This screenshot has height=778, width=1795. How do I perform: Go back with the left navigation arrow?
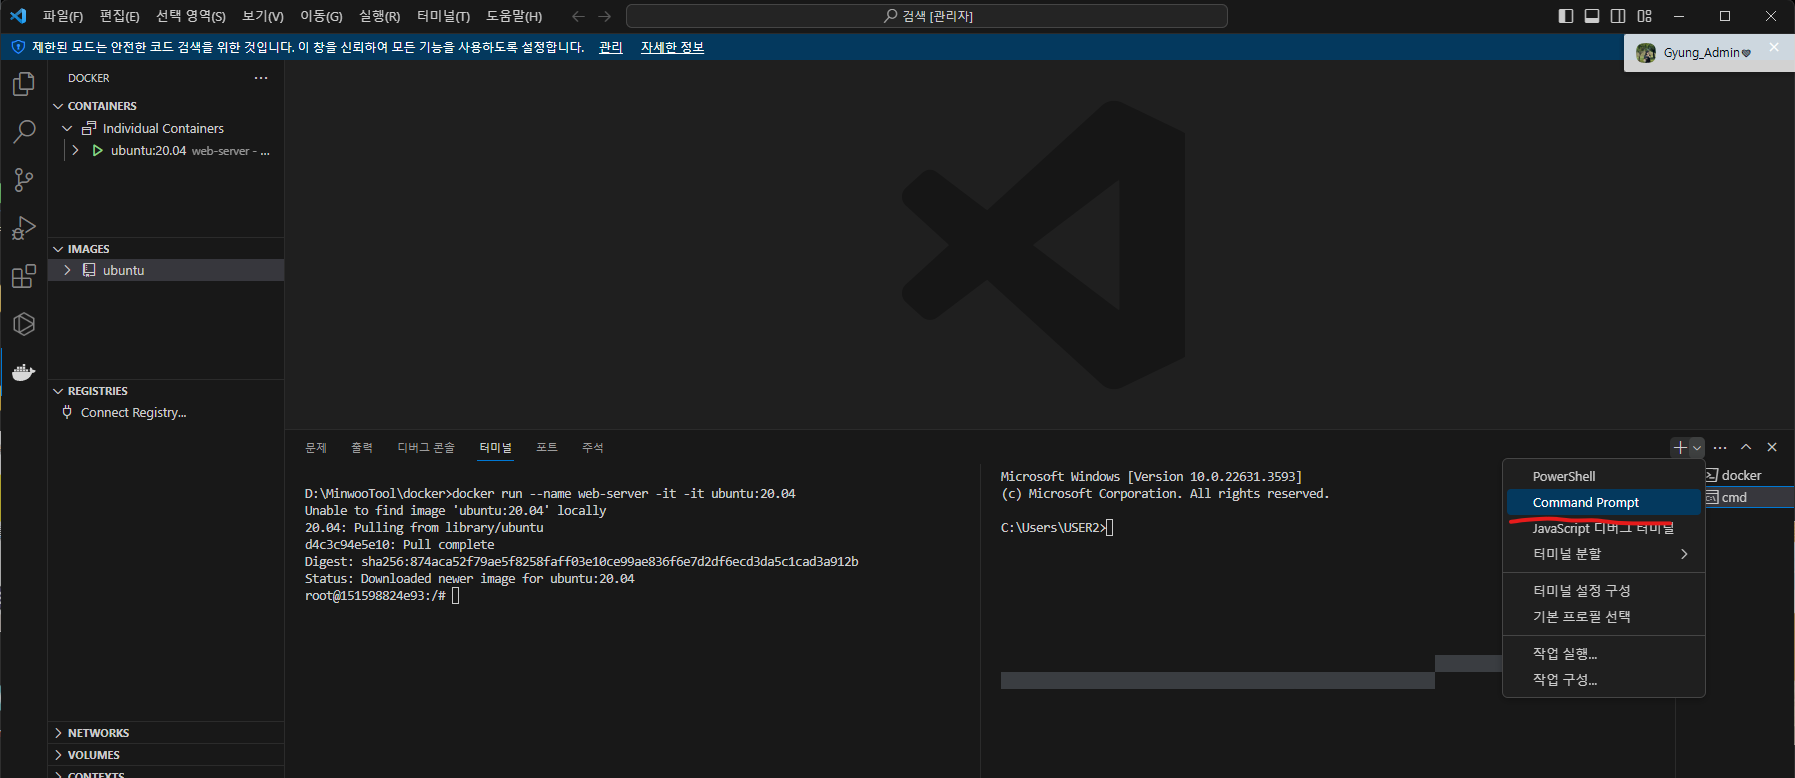578,16
